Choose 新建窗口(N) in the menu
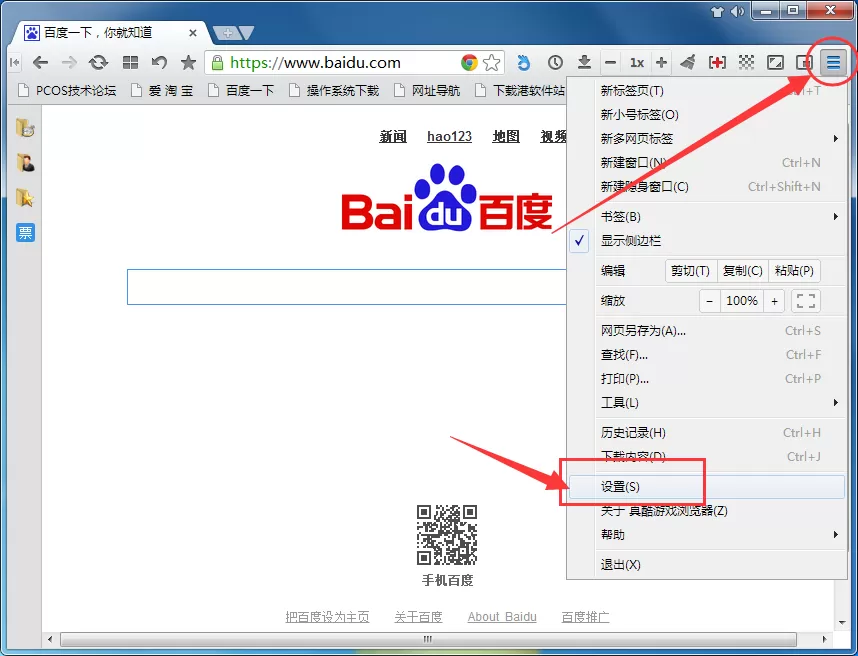 pos(707,162)
